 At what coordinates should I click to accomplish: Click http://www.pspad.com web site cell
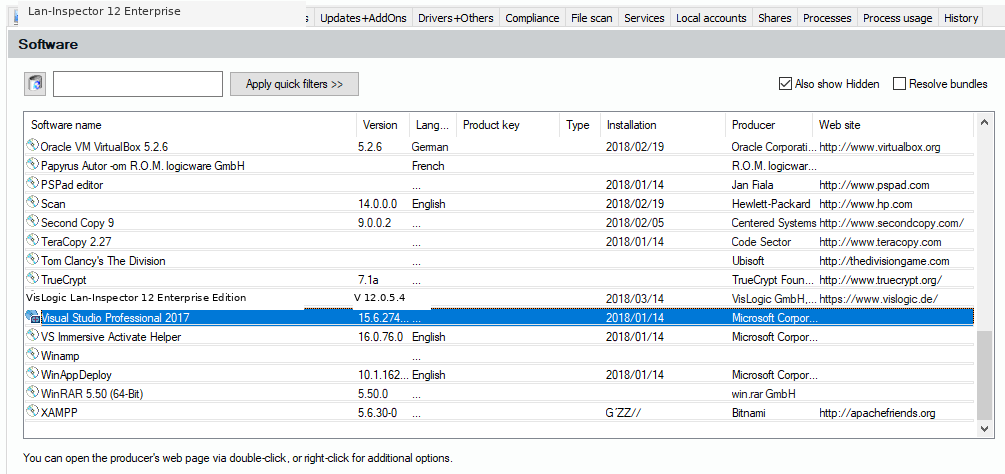pos(874,185)
